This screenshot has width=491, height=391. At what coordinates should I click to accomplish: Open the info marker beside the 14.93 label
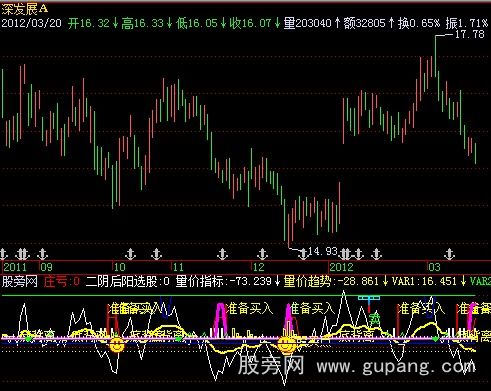pos(303,254)
